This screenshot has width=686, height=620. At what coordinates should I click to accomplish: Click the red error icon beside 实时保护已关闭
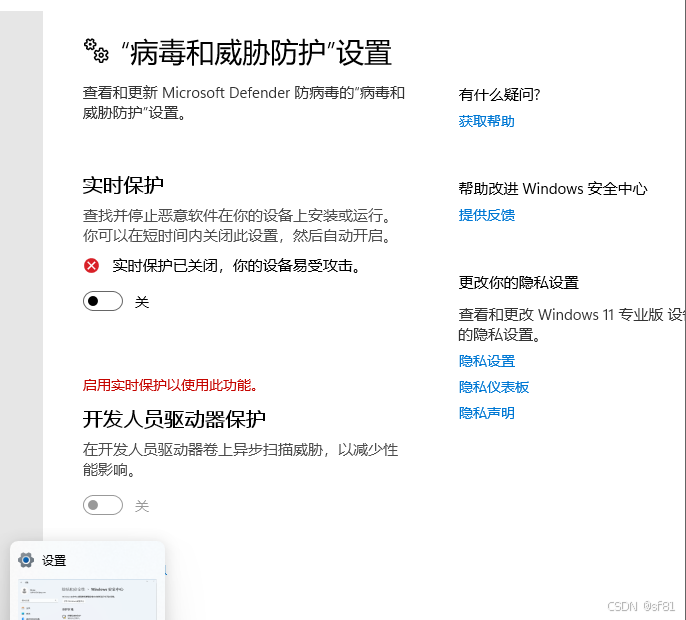click(91, 266)
